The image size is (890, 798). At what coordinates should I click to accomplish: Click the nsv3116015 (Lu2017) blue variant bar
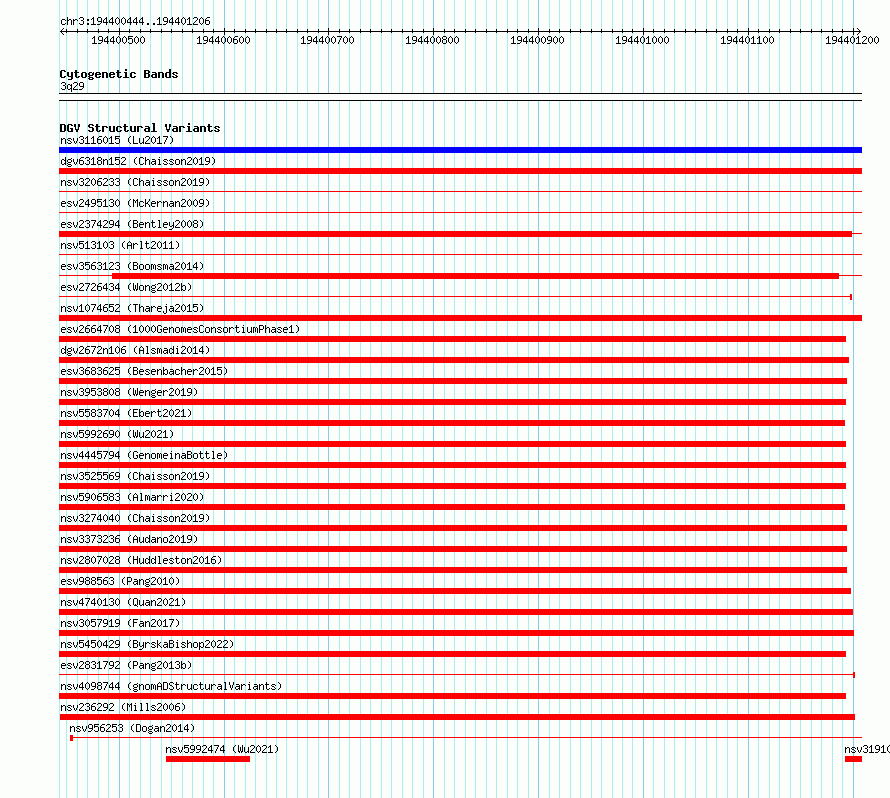coord(460,150)
